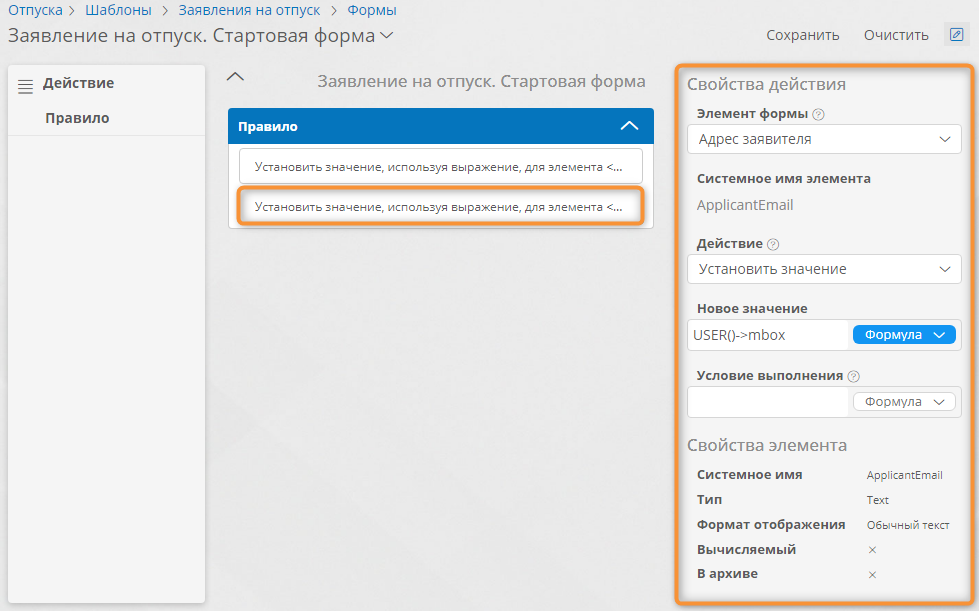Screen dimensions: 979x611
Task: Click the cross mark next to В архиве
Action: click(872, 575)
